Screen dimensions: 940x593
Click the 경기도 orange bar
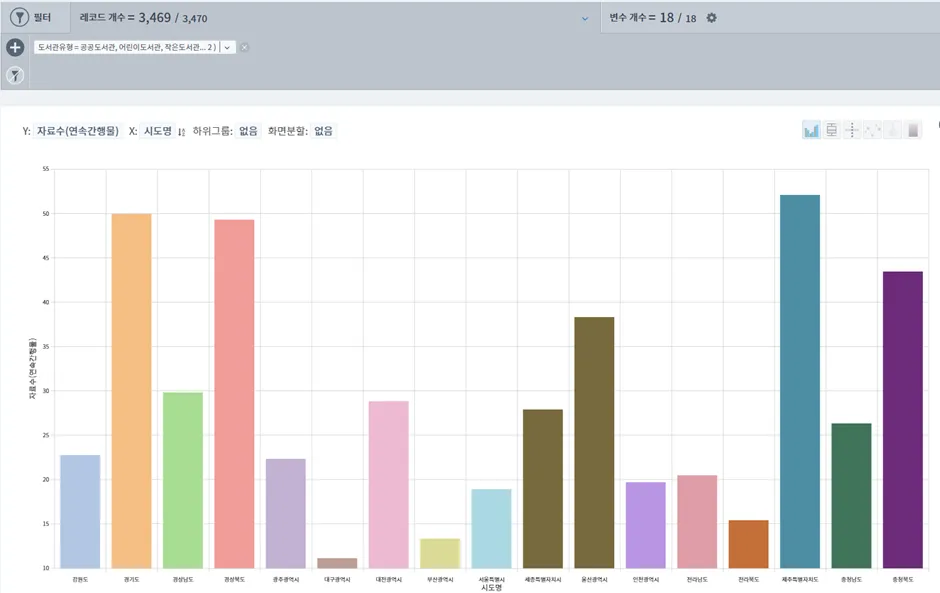[x=131, y=391]
